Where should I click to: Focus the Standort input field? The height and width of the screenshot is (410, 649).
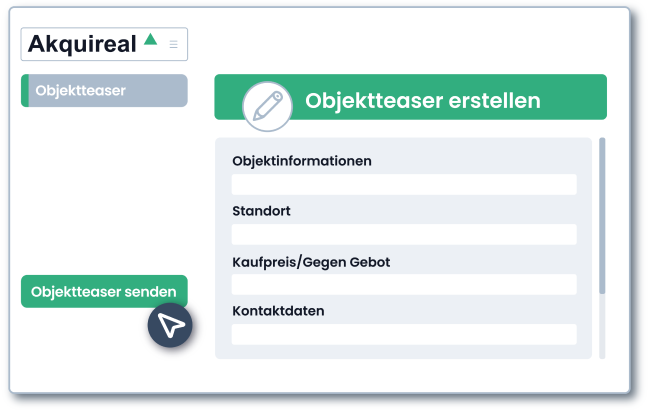point(404,235)
